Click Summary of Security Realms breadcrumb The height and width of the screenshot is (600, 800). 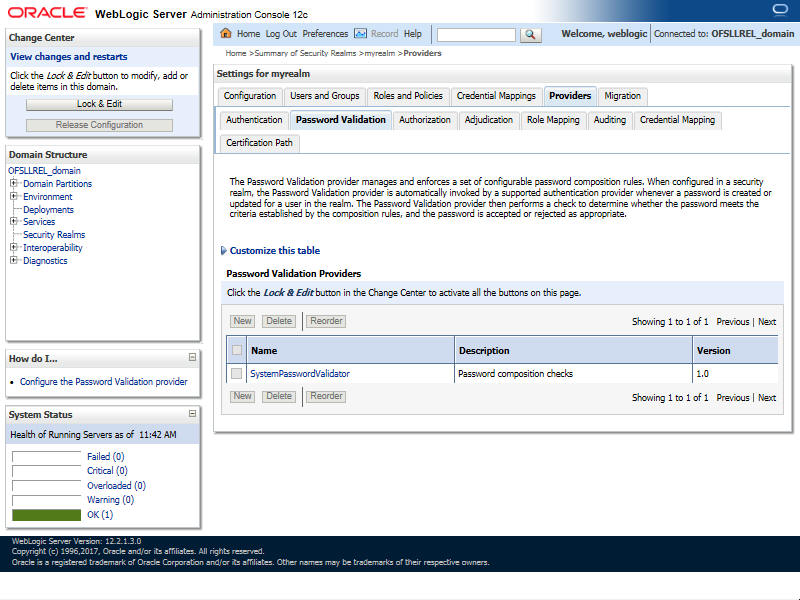(x=305, y=53)
